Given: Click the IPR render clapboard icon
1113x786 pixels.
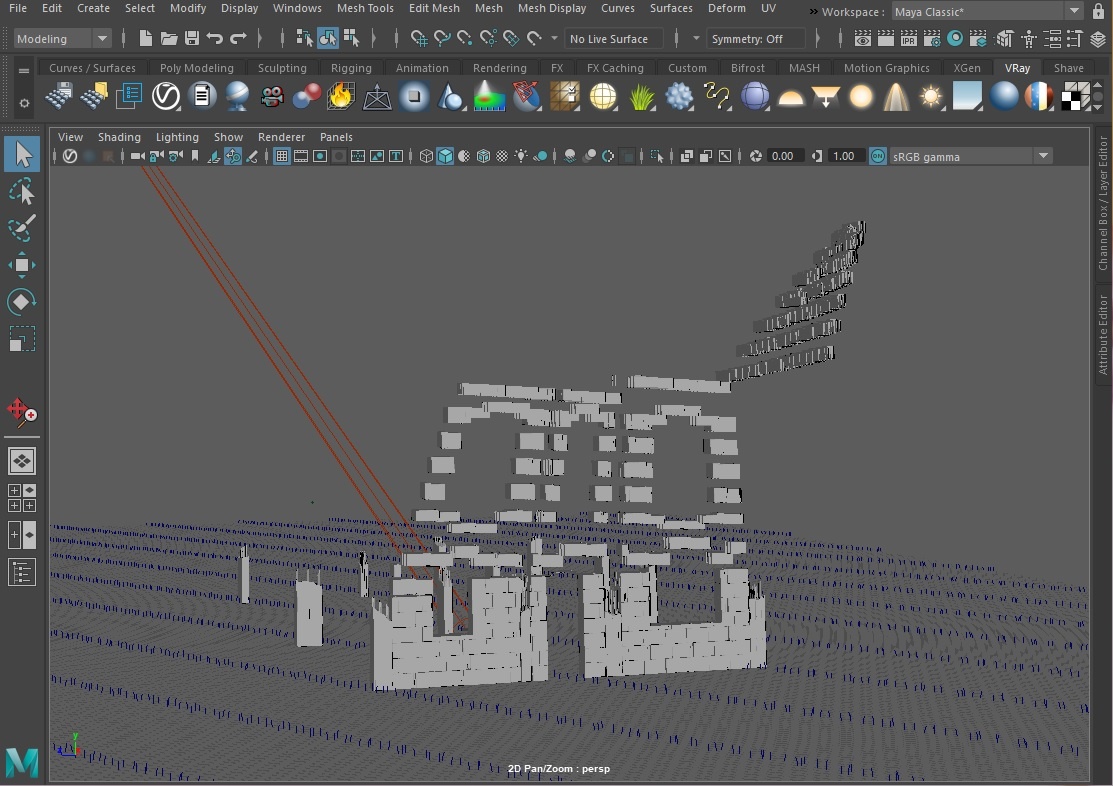Looking at the screenshot, I should pos(909,38).
